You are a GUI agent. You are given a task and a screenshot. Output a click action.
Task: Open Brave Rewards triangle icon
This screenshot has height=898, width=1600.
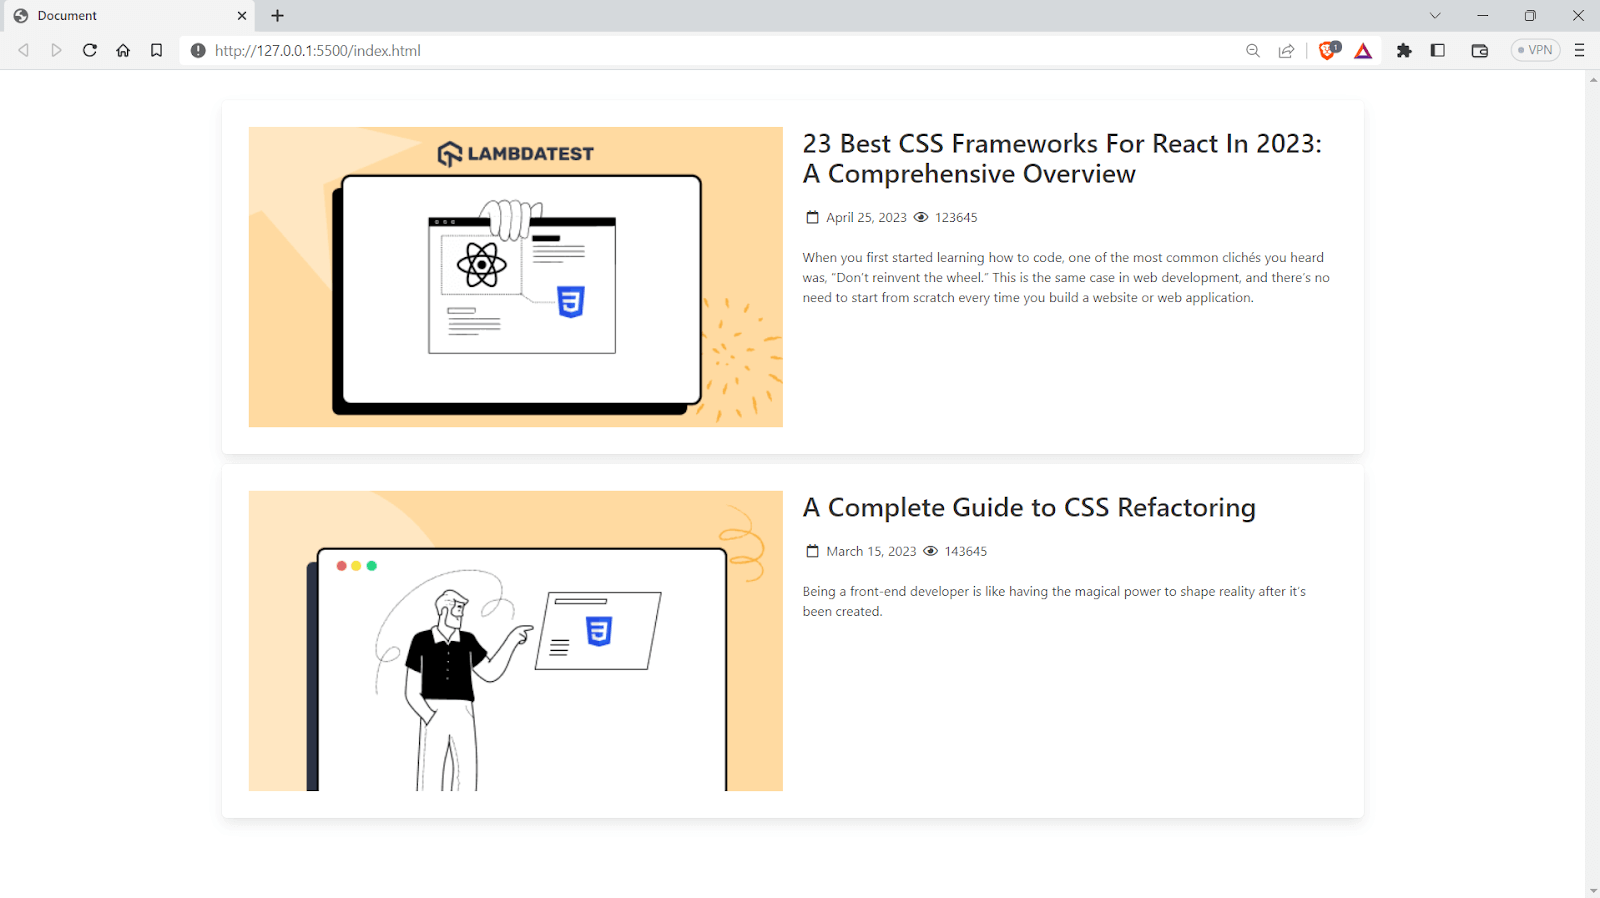1363,50
